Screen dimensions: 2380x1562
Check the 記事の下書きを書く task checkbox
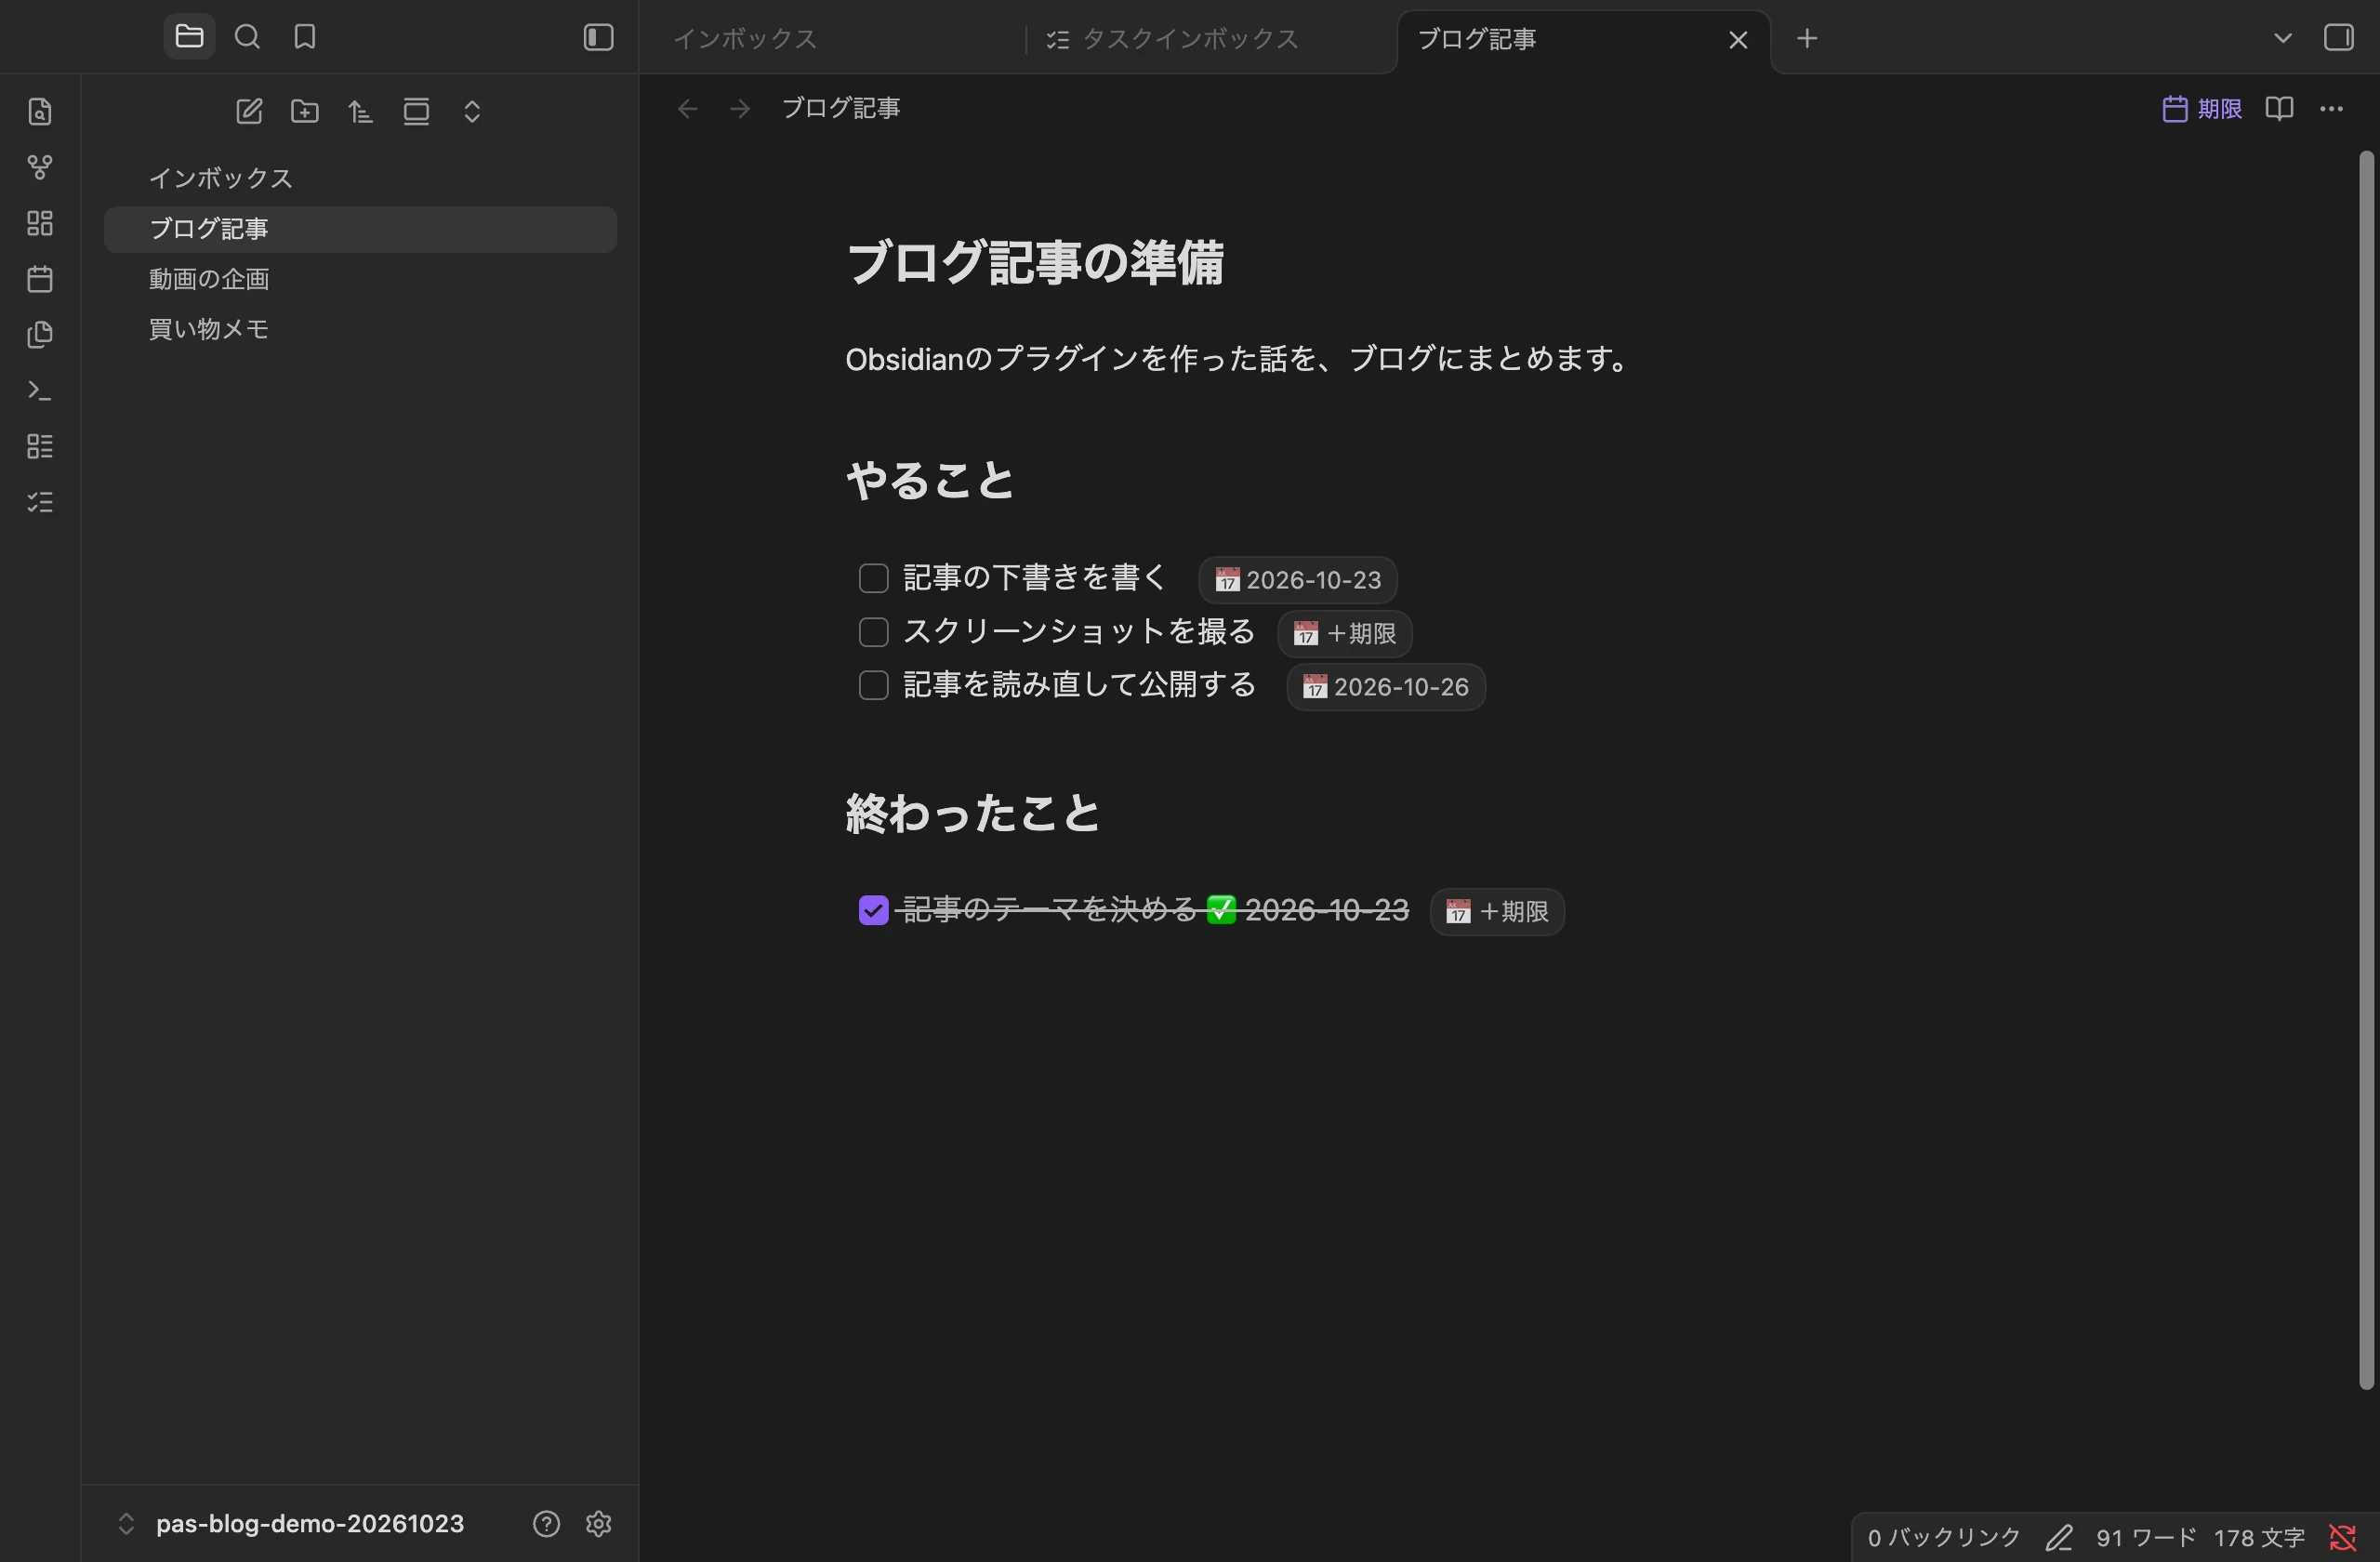coord(873,578)
